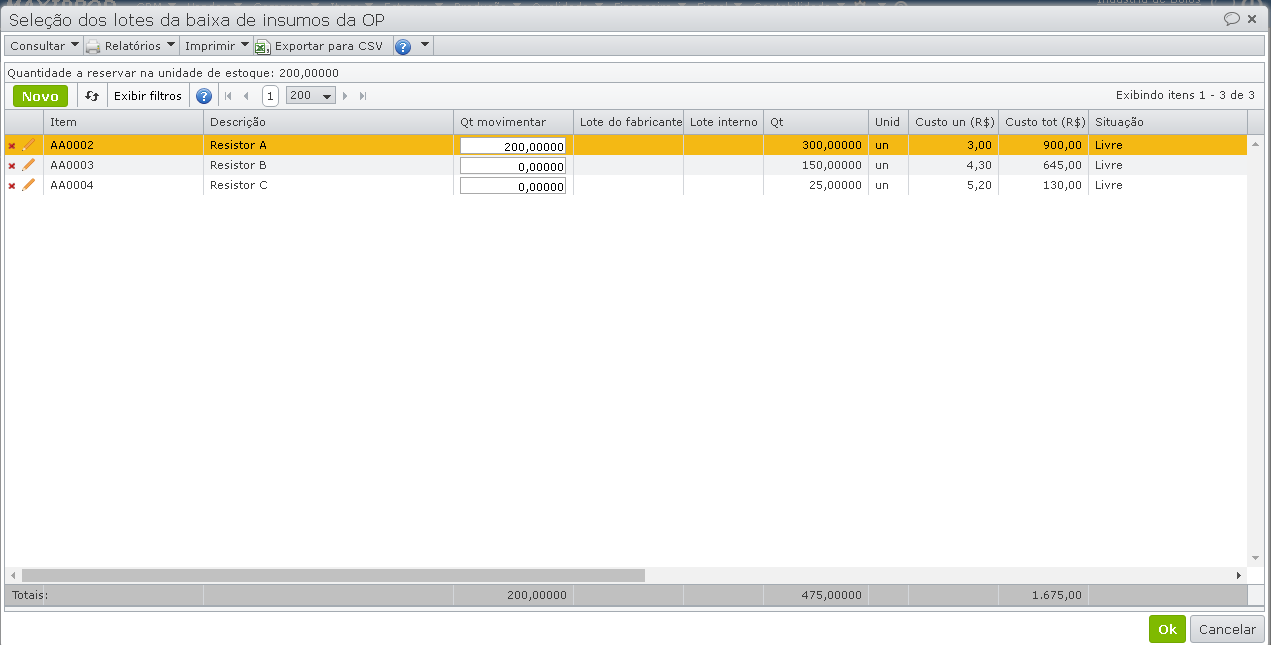Click the edit pencil for row AA0004
1271x645 pixels.
tap(28, 185)
